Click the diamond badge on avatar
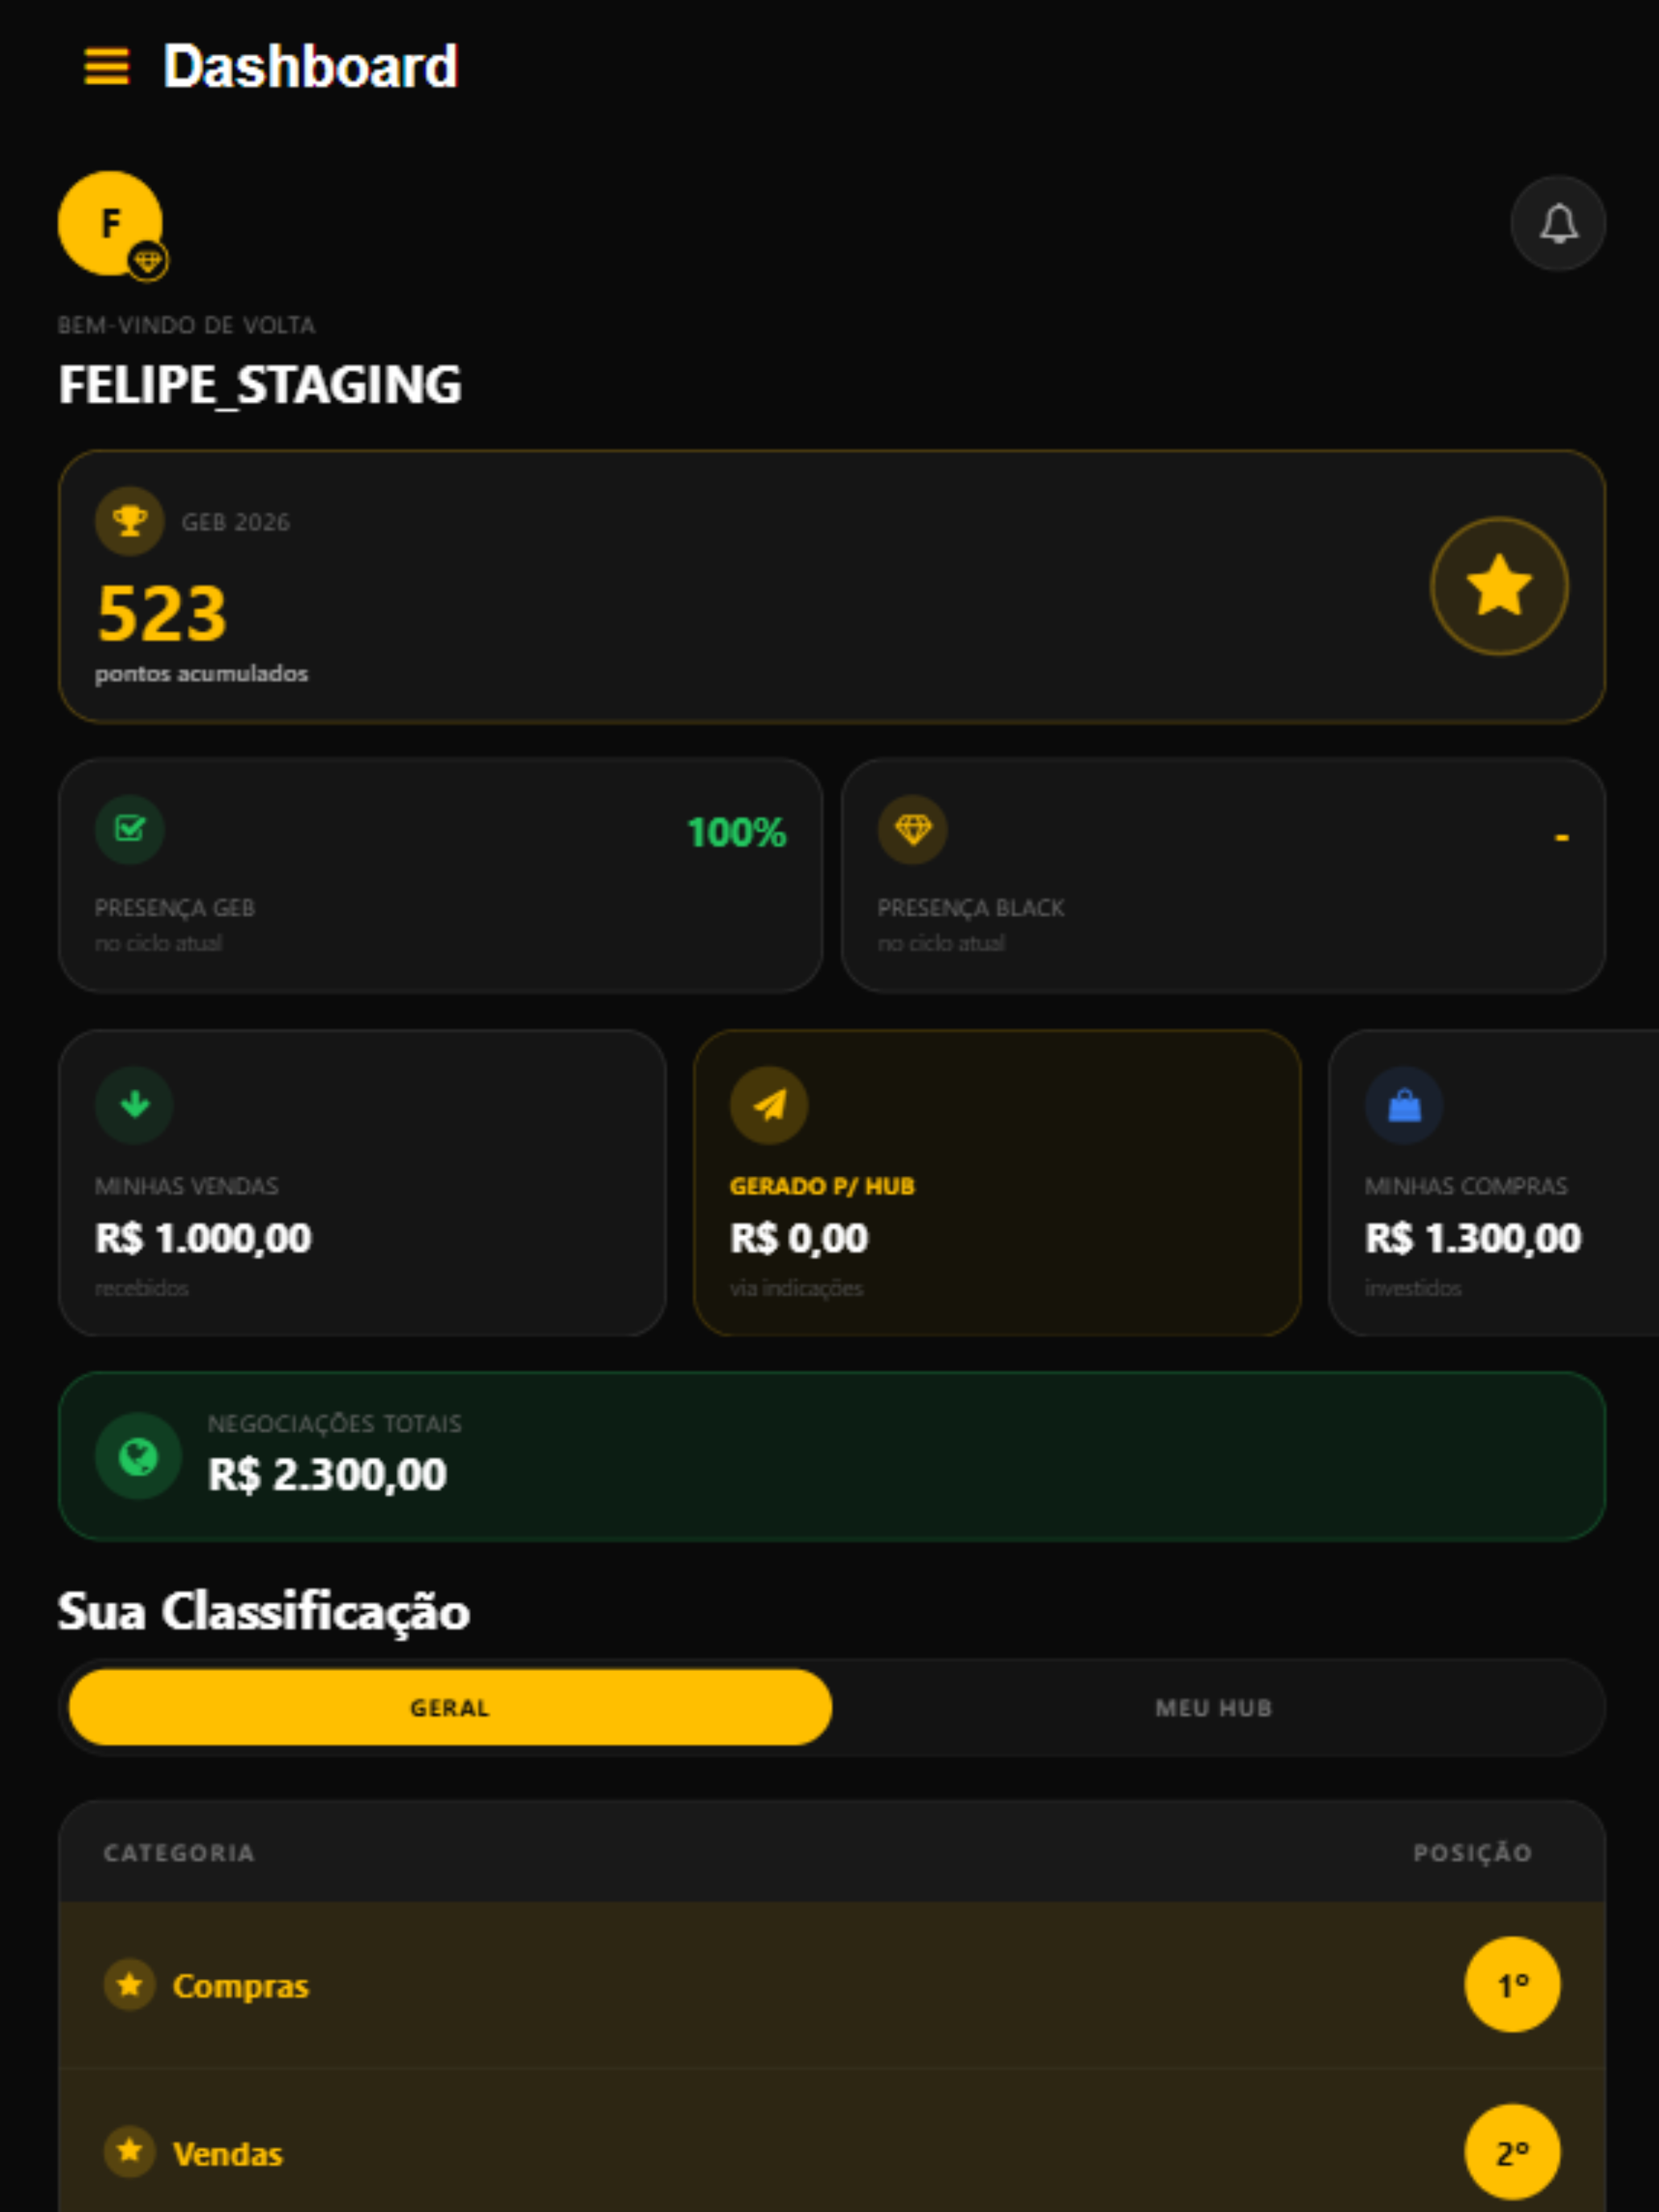Image resolution: width=1659 pixels, height=2212 pixels. click(x=148, y=262)
